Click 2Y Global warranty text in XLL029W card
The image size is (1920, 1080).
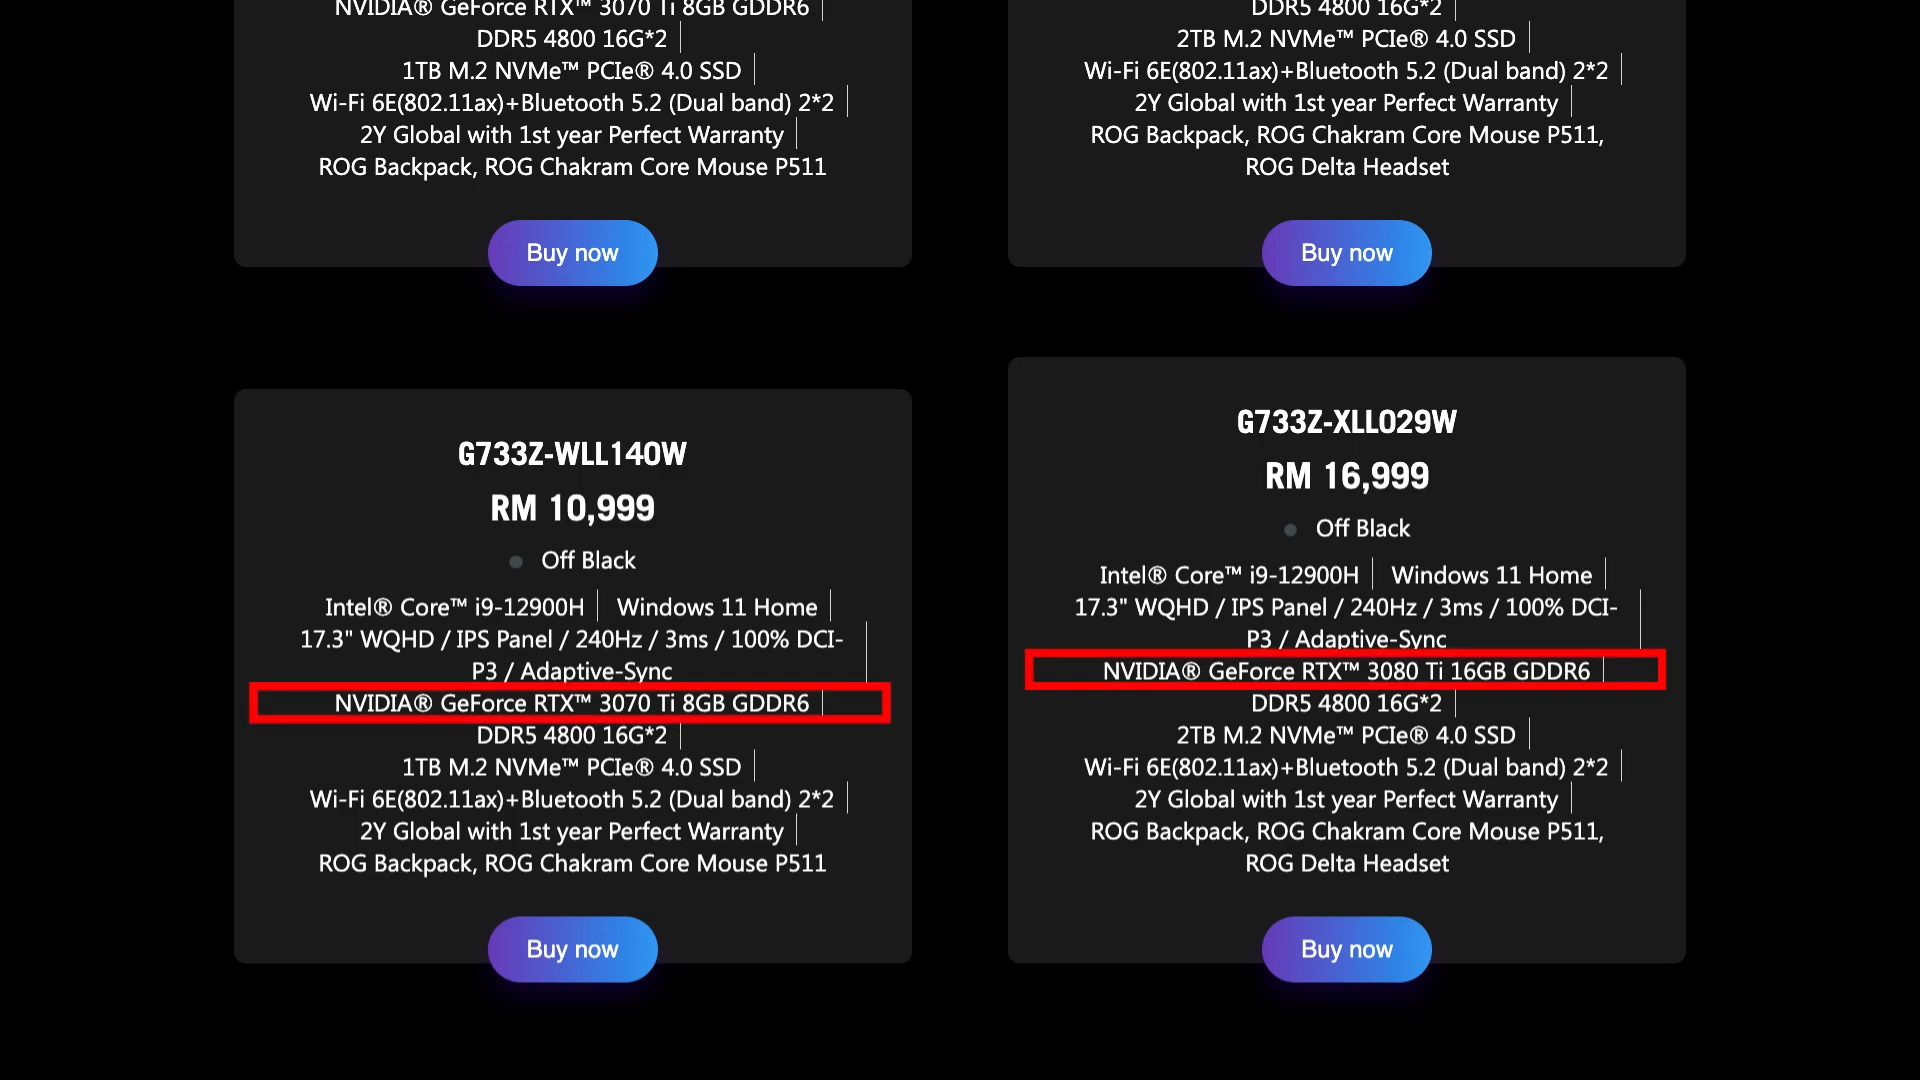click(x=1346, y=799)
